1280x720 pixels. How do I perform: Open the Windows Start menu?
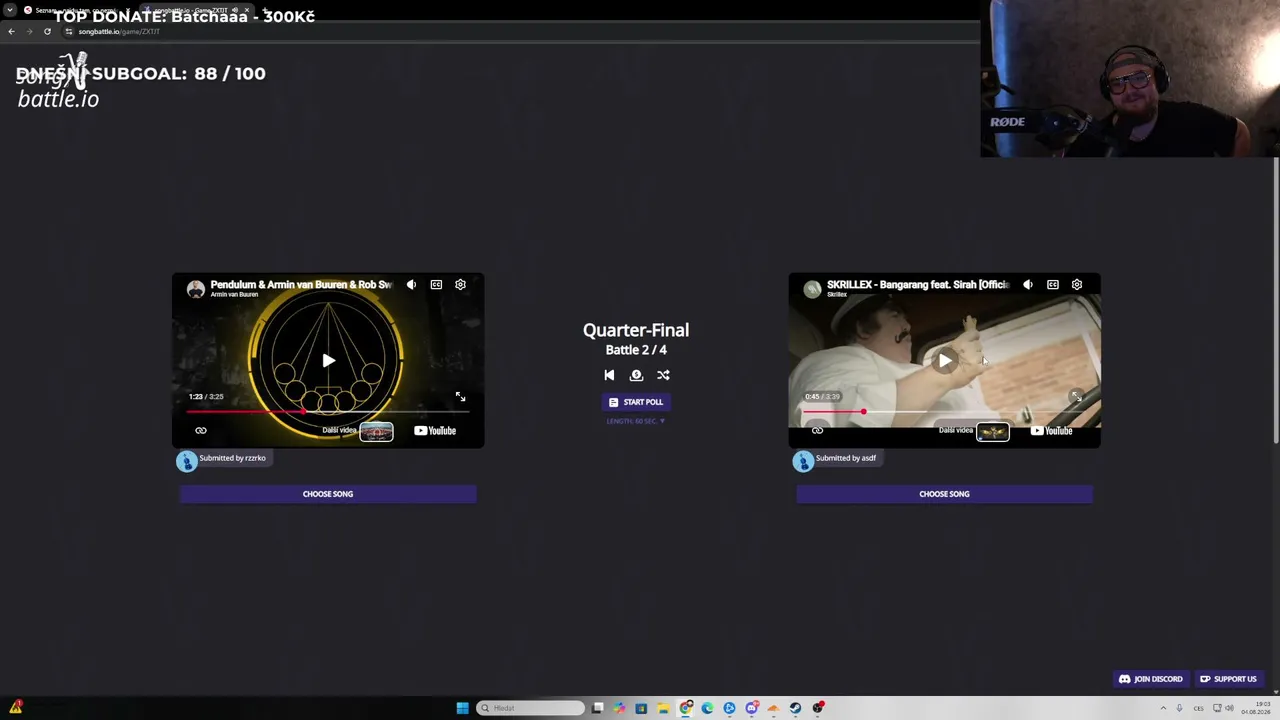(462, 708)
